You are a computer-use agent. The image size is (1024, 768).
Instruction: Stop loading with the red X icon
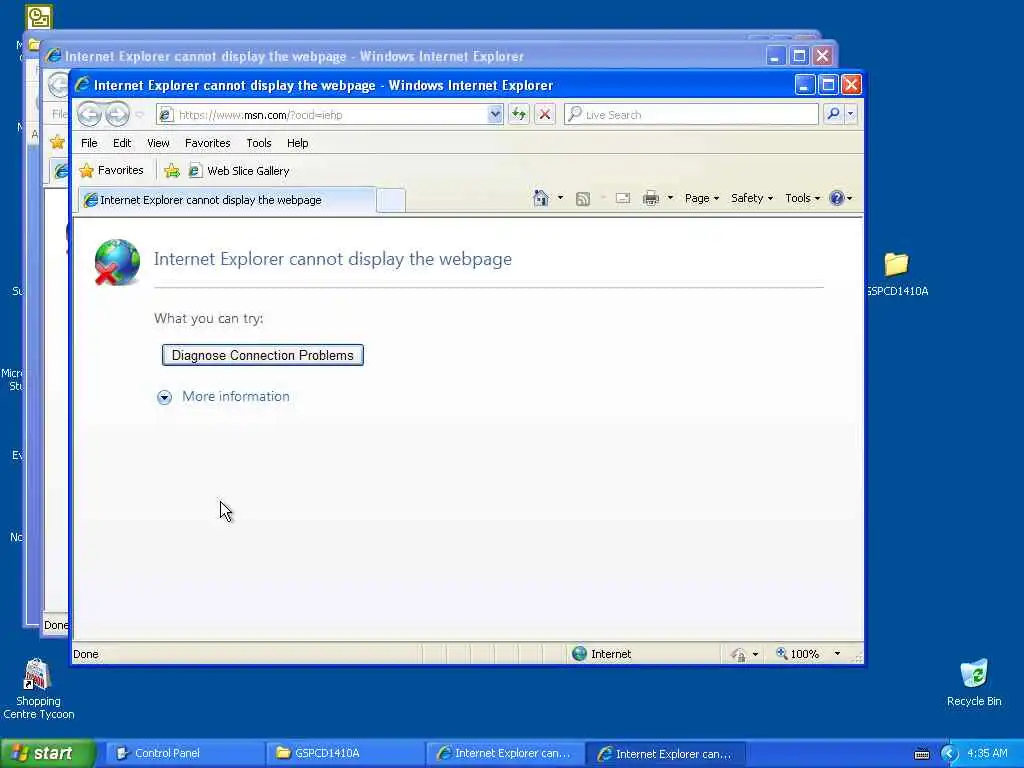545,115
